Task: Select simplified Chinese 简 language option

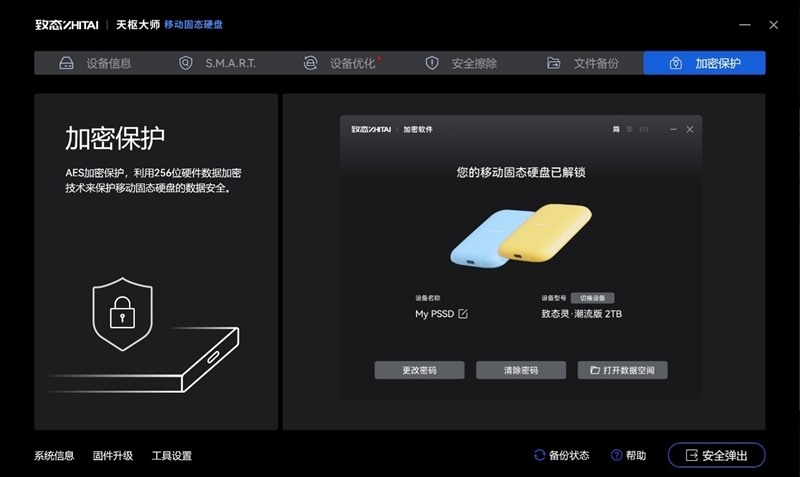Action: [616, 129]
